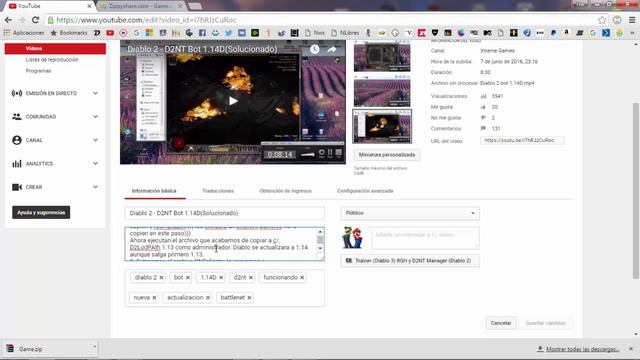This screenshot has width=640, height=360.
Task: Play the Diablo 2 video preview
Action: (233, 101)
